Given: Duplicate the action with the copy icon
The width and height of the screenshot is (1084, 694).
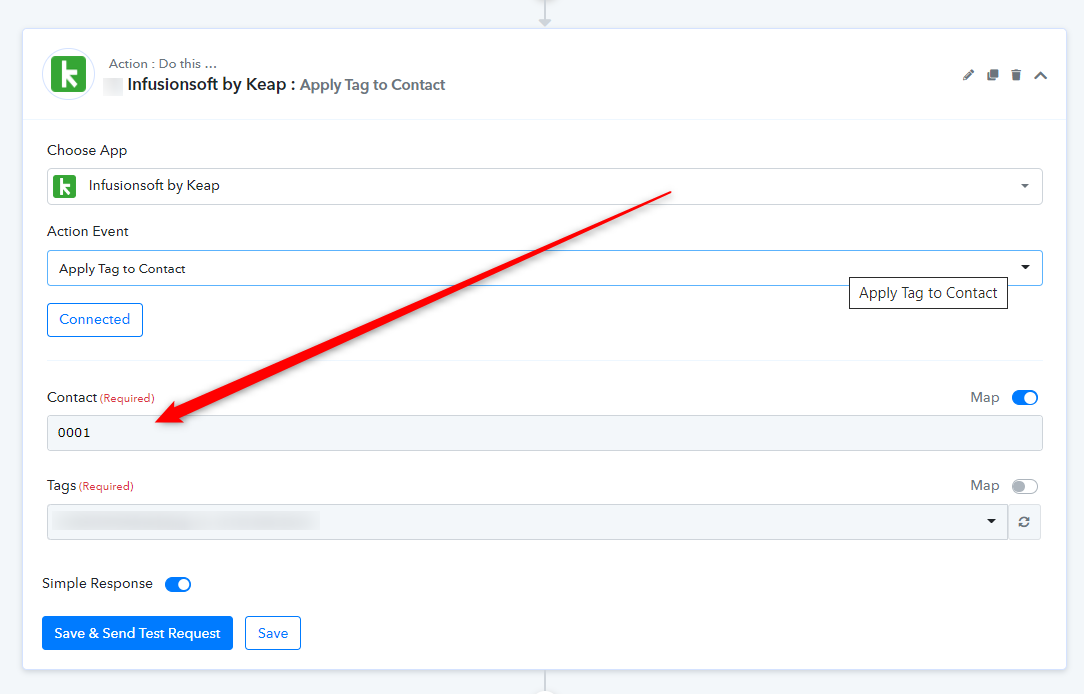Looking at the screenshot, I should tap(993, 75).
